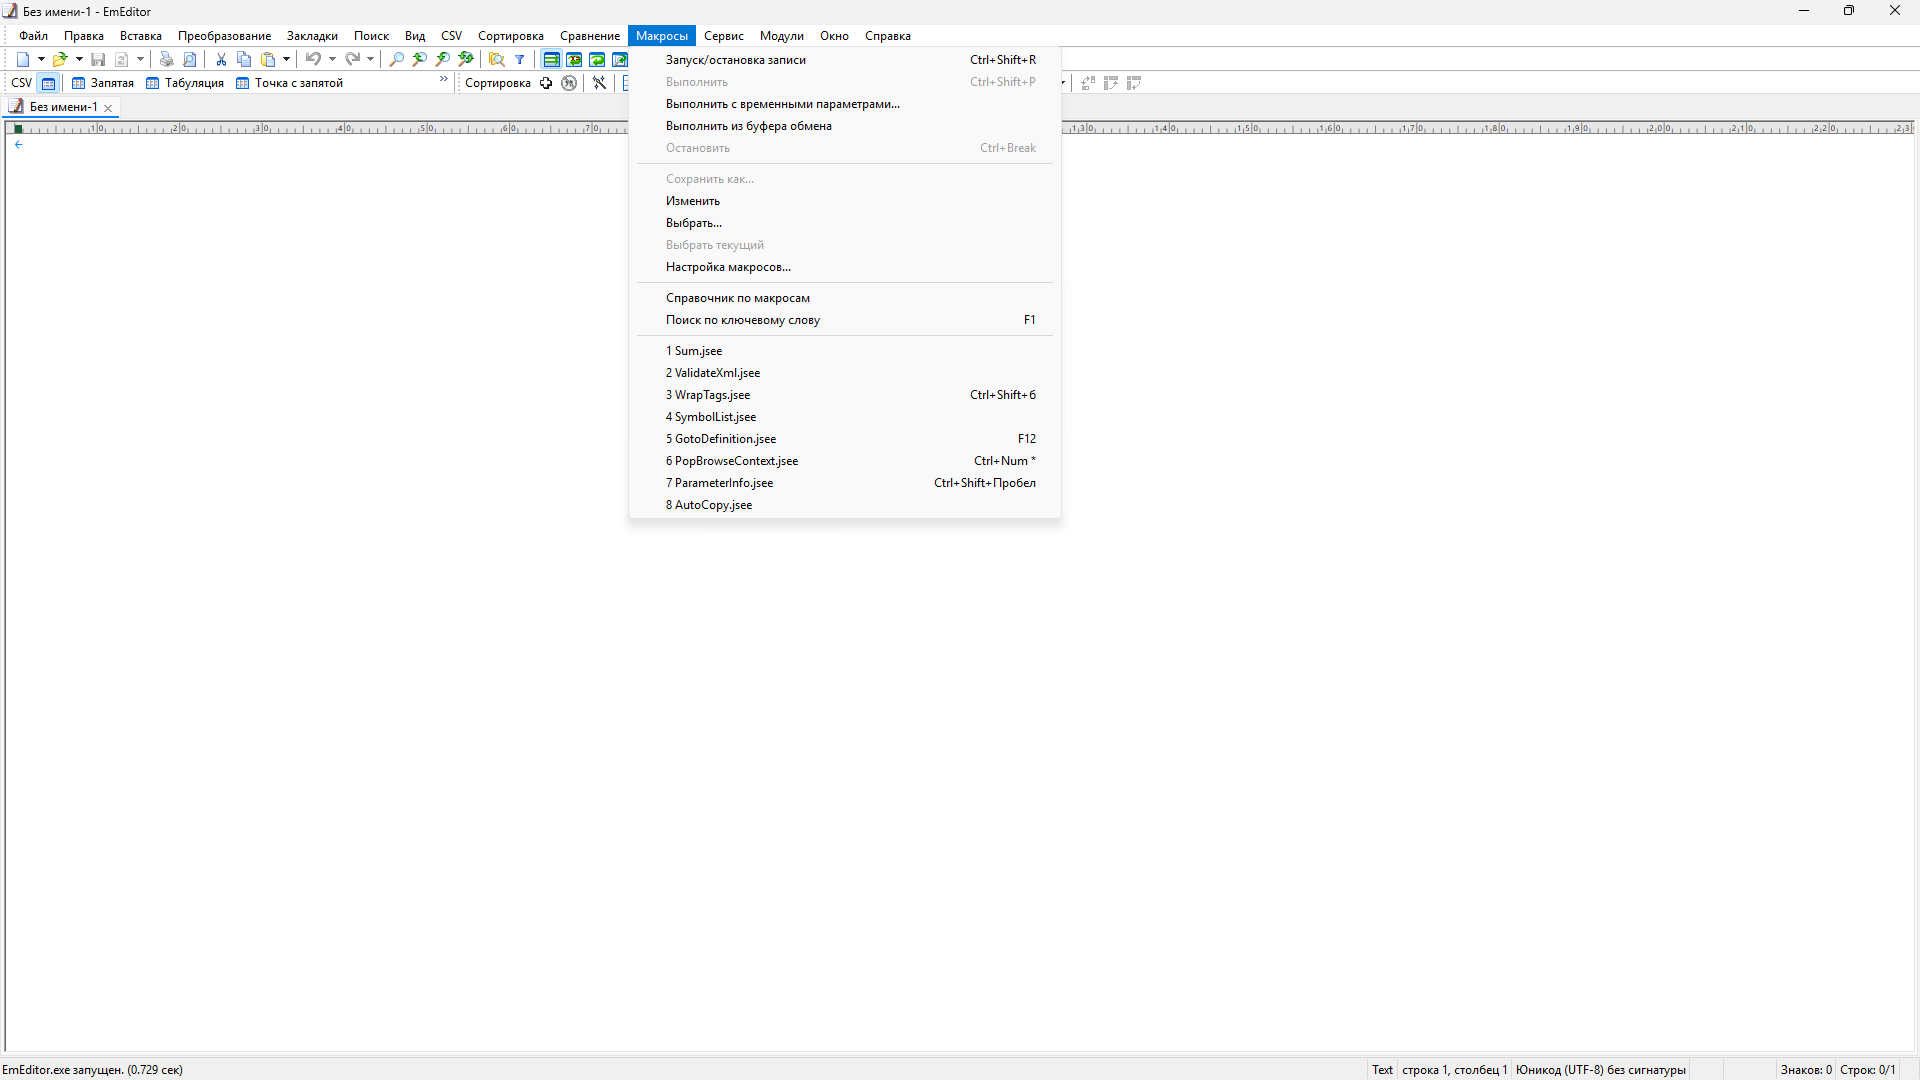
Task: Select Изменить in the macros menu
Action: click(x=845, y=201)
